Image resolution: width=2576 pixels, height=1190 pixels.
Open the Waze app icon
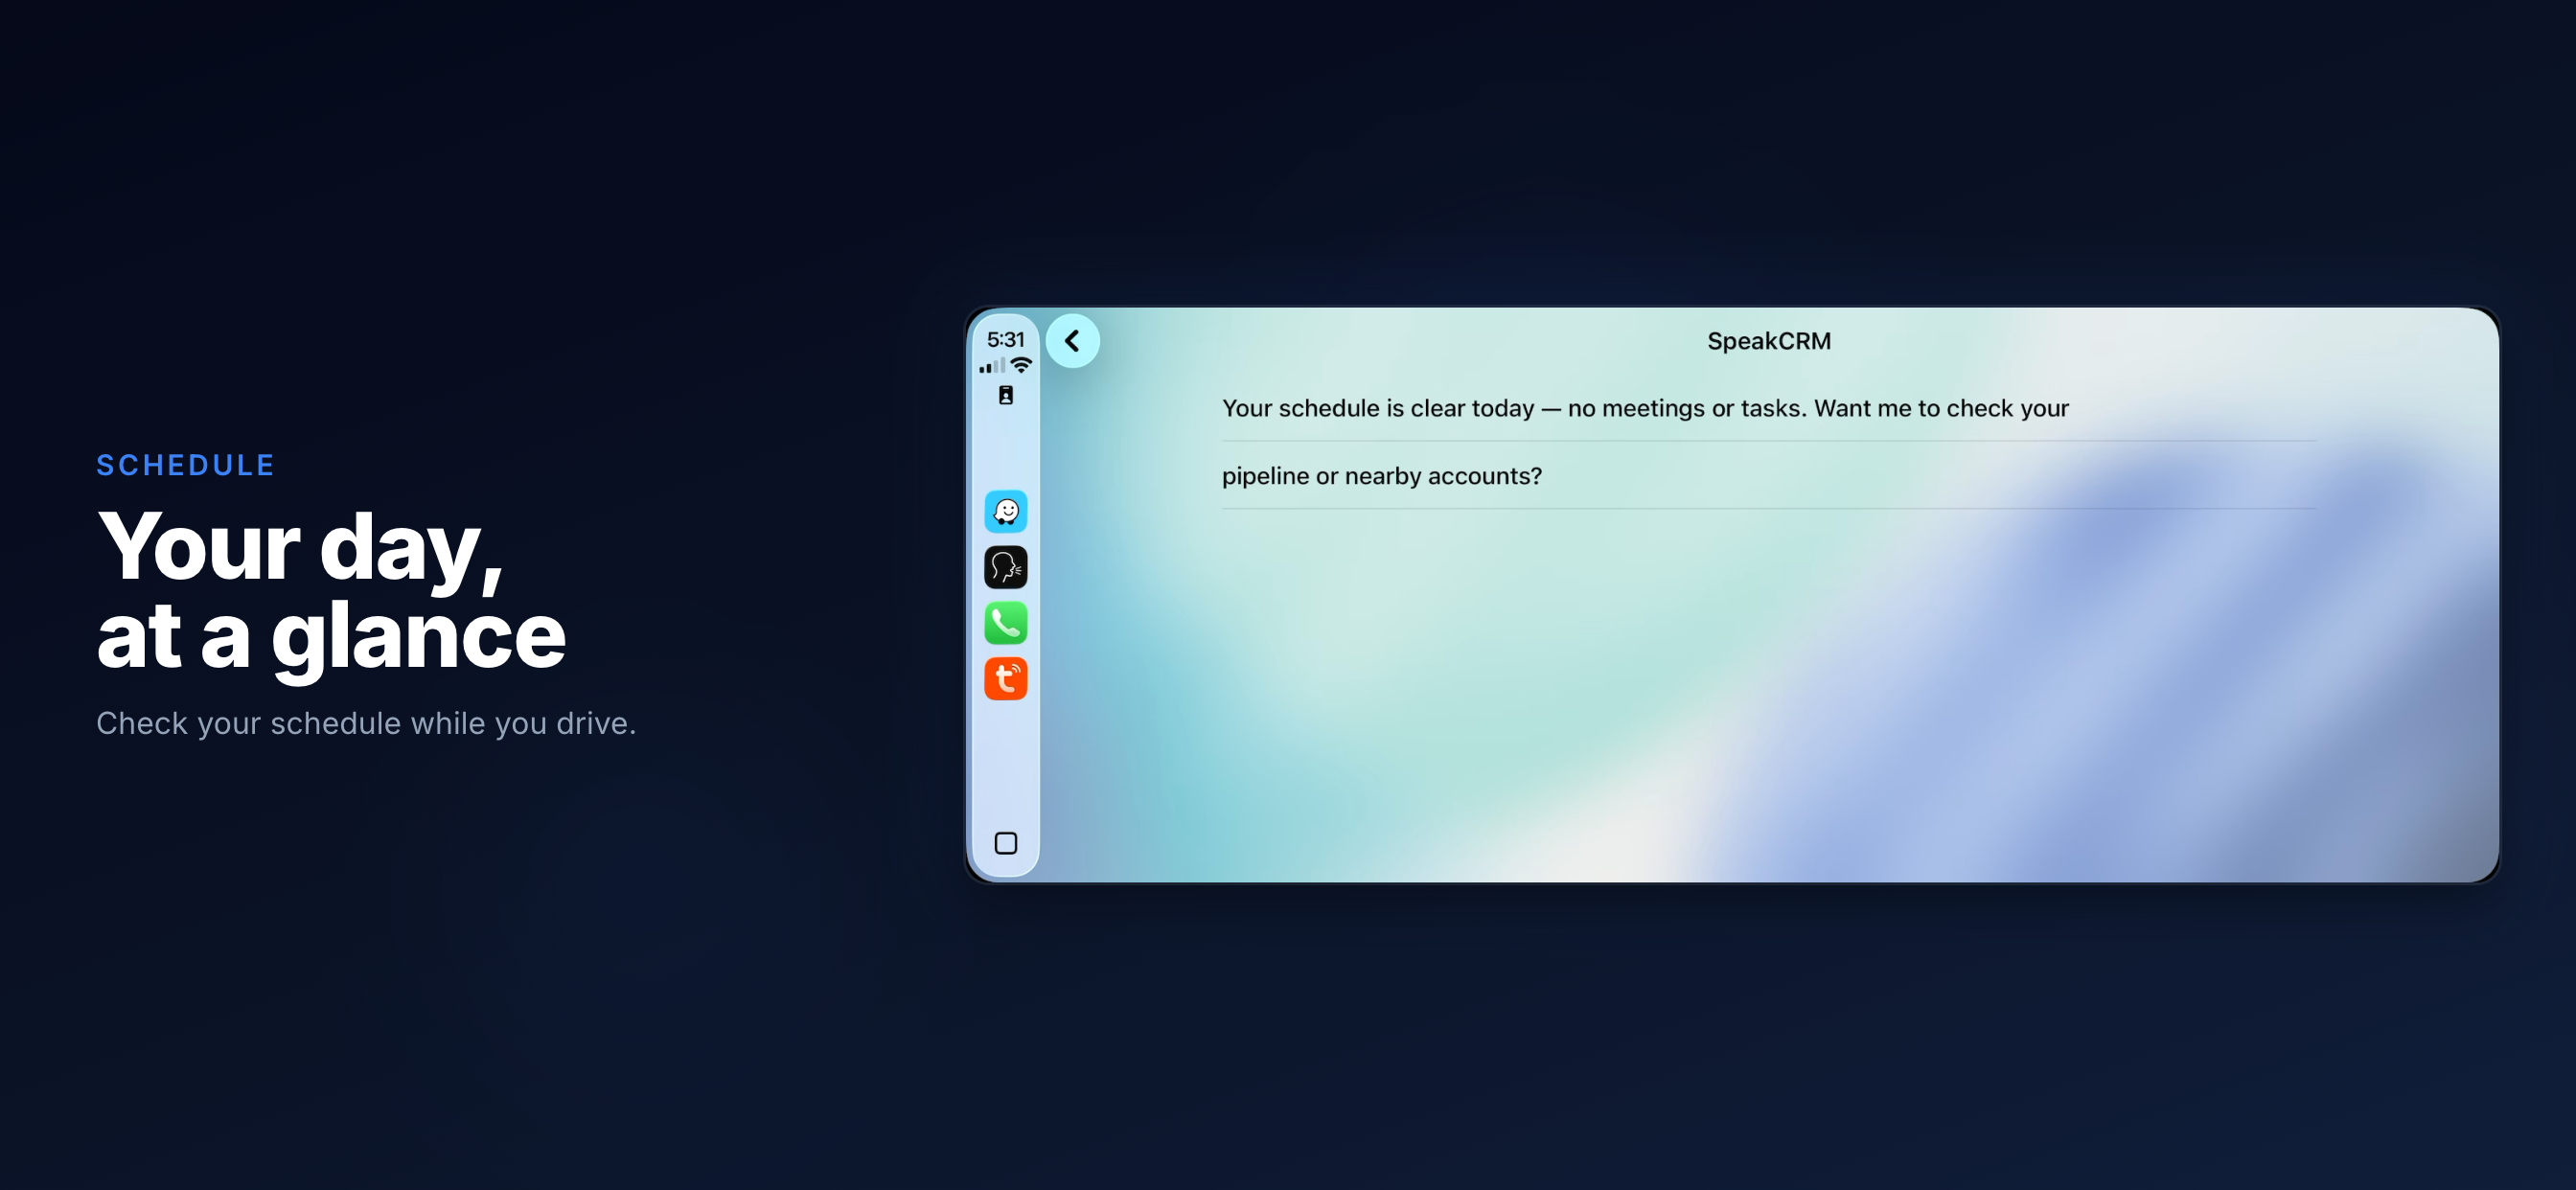pyautogui.click(x=1005, y=511)
